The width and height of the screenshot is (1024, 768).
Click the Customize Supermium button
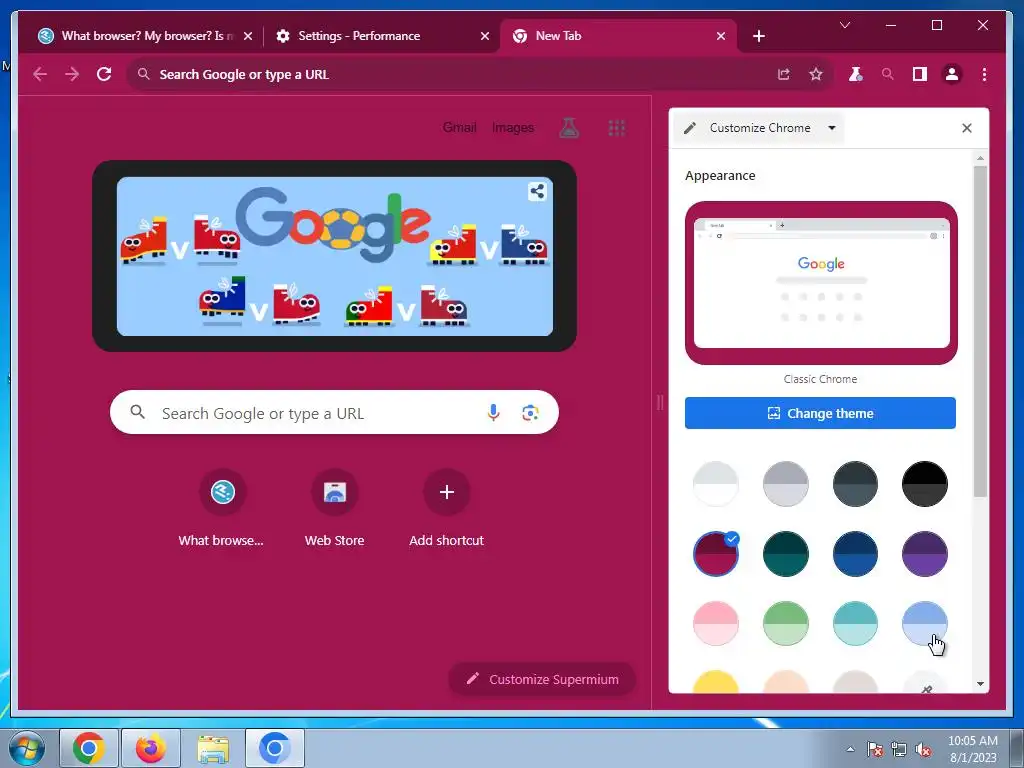[542, 679]
